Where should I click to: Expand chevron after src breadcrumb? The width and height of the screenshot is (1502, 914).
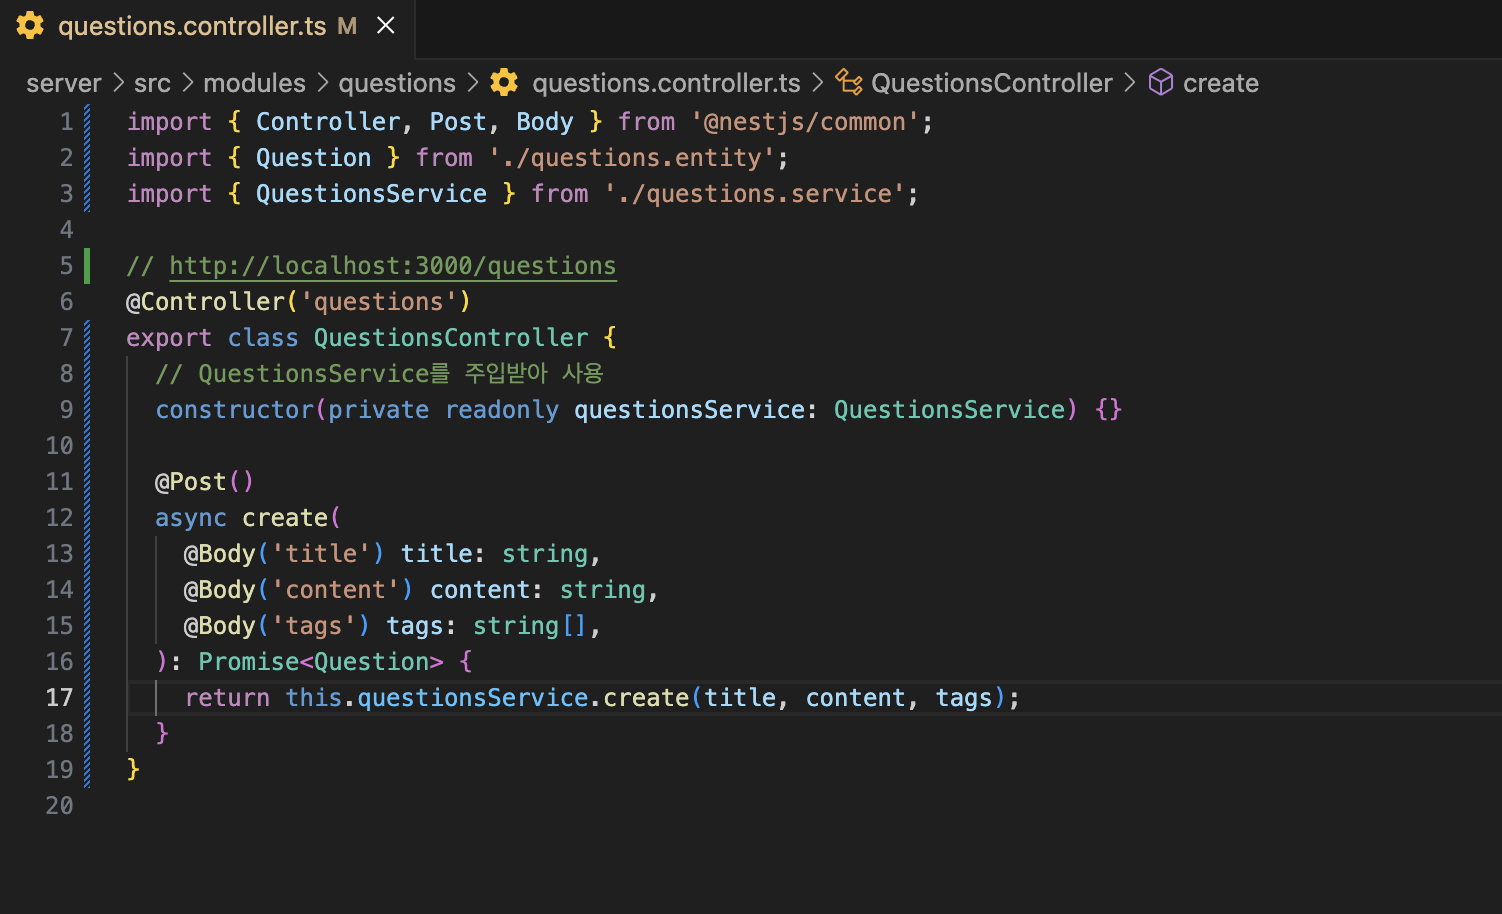pos(187,82)
